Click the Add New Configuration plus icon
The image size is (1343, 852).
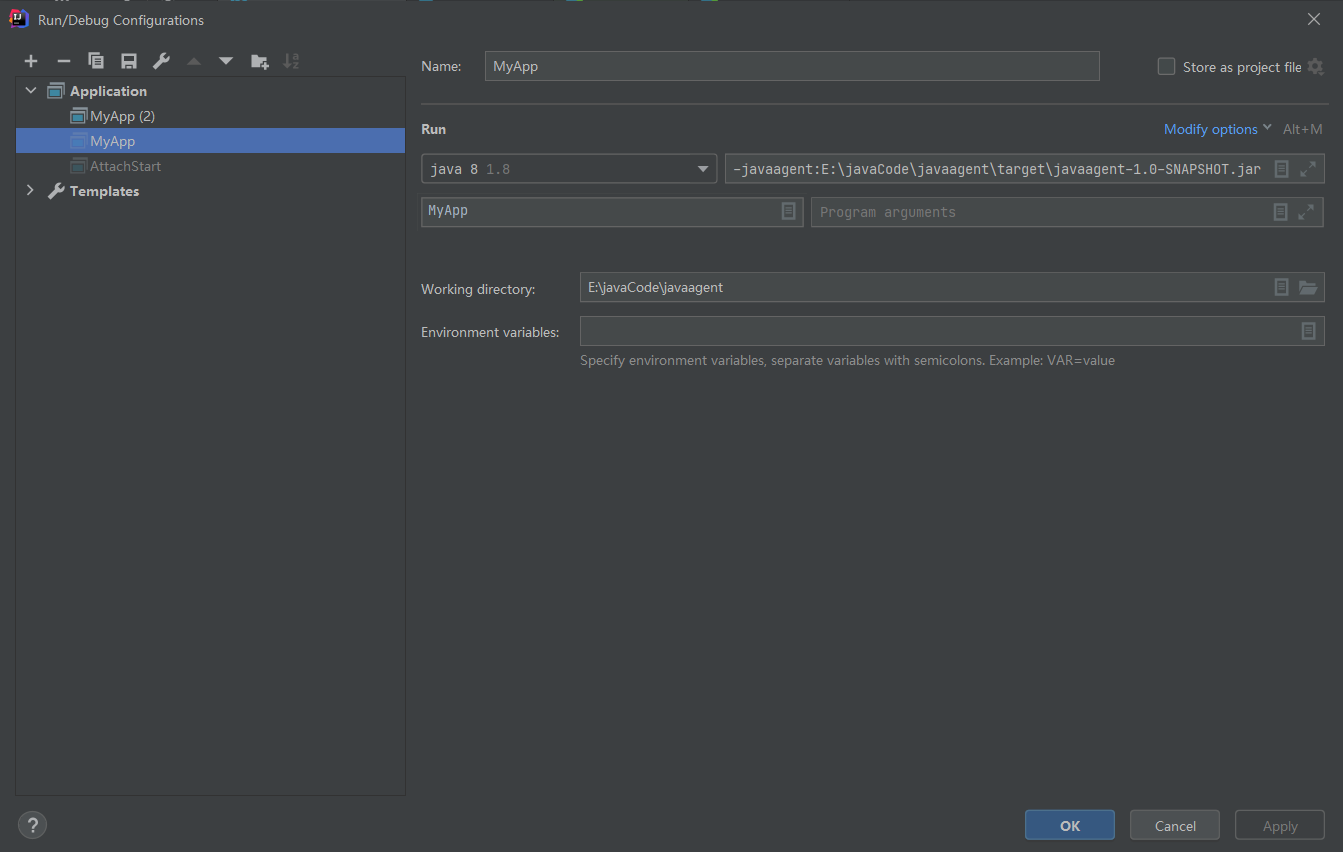pos(31,61)
